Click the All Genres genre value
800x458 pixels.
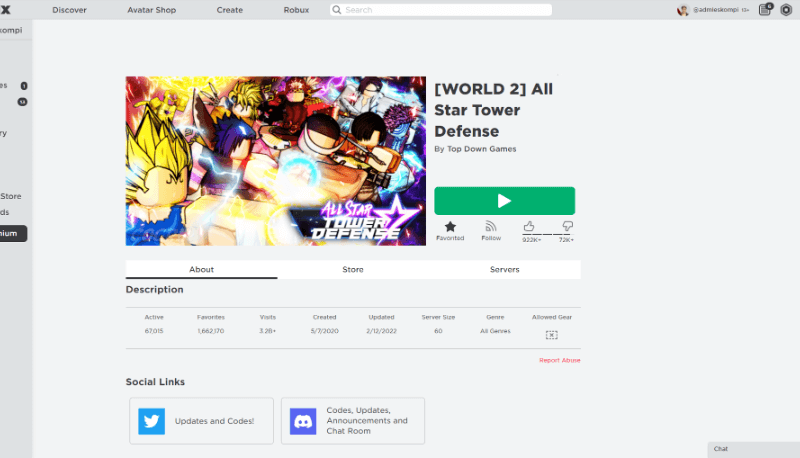[x=495, y=331]
